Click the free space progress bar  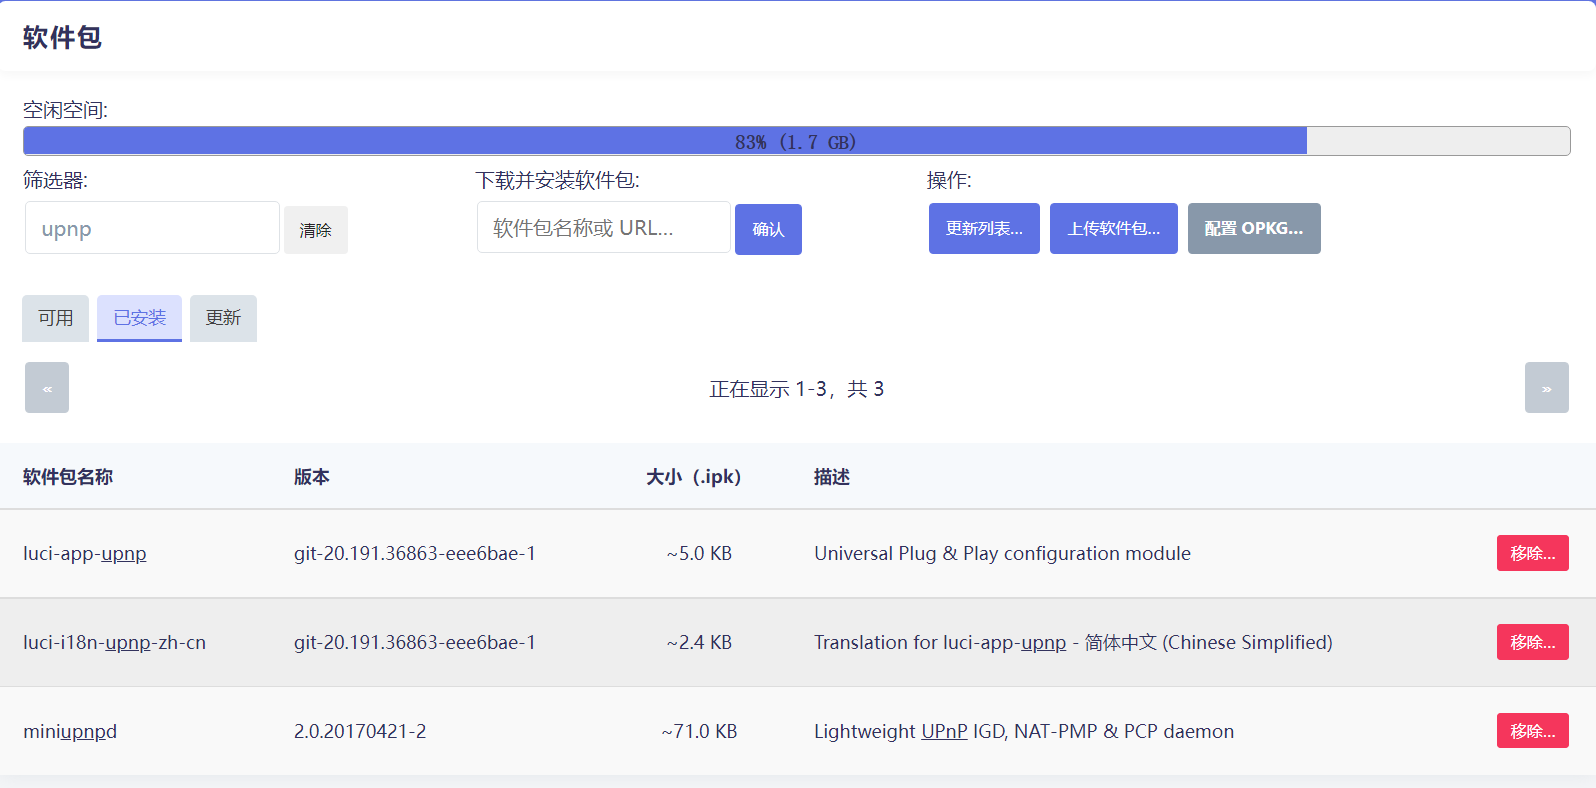pyautogui.click(x=796, y=141)
